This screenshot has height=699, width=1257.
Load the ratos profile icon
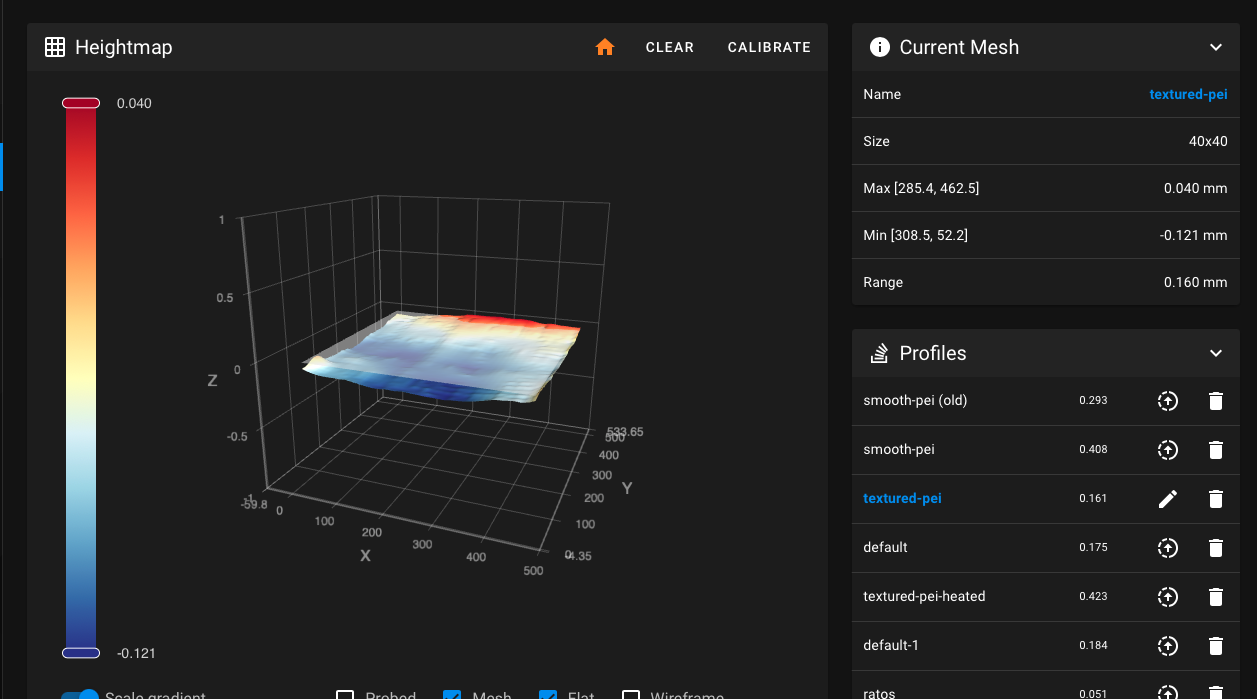tap(1168, 692)
